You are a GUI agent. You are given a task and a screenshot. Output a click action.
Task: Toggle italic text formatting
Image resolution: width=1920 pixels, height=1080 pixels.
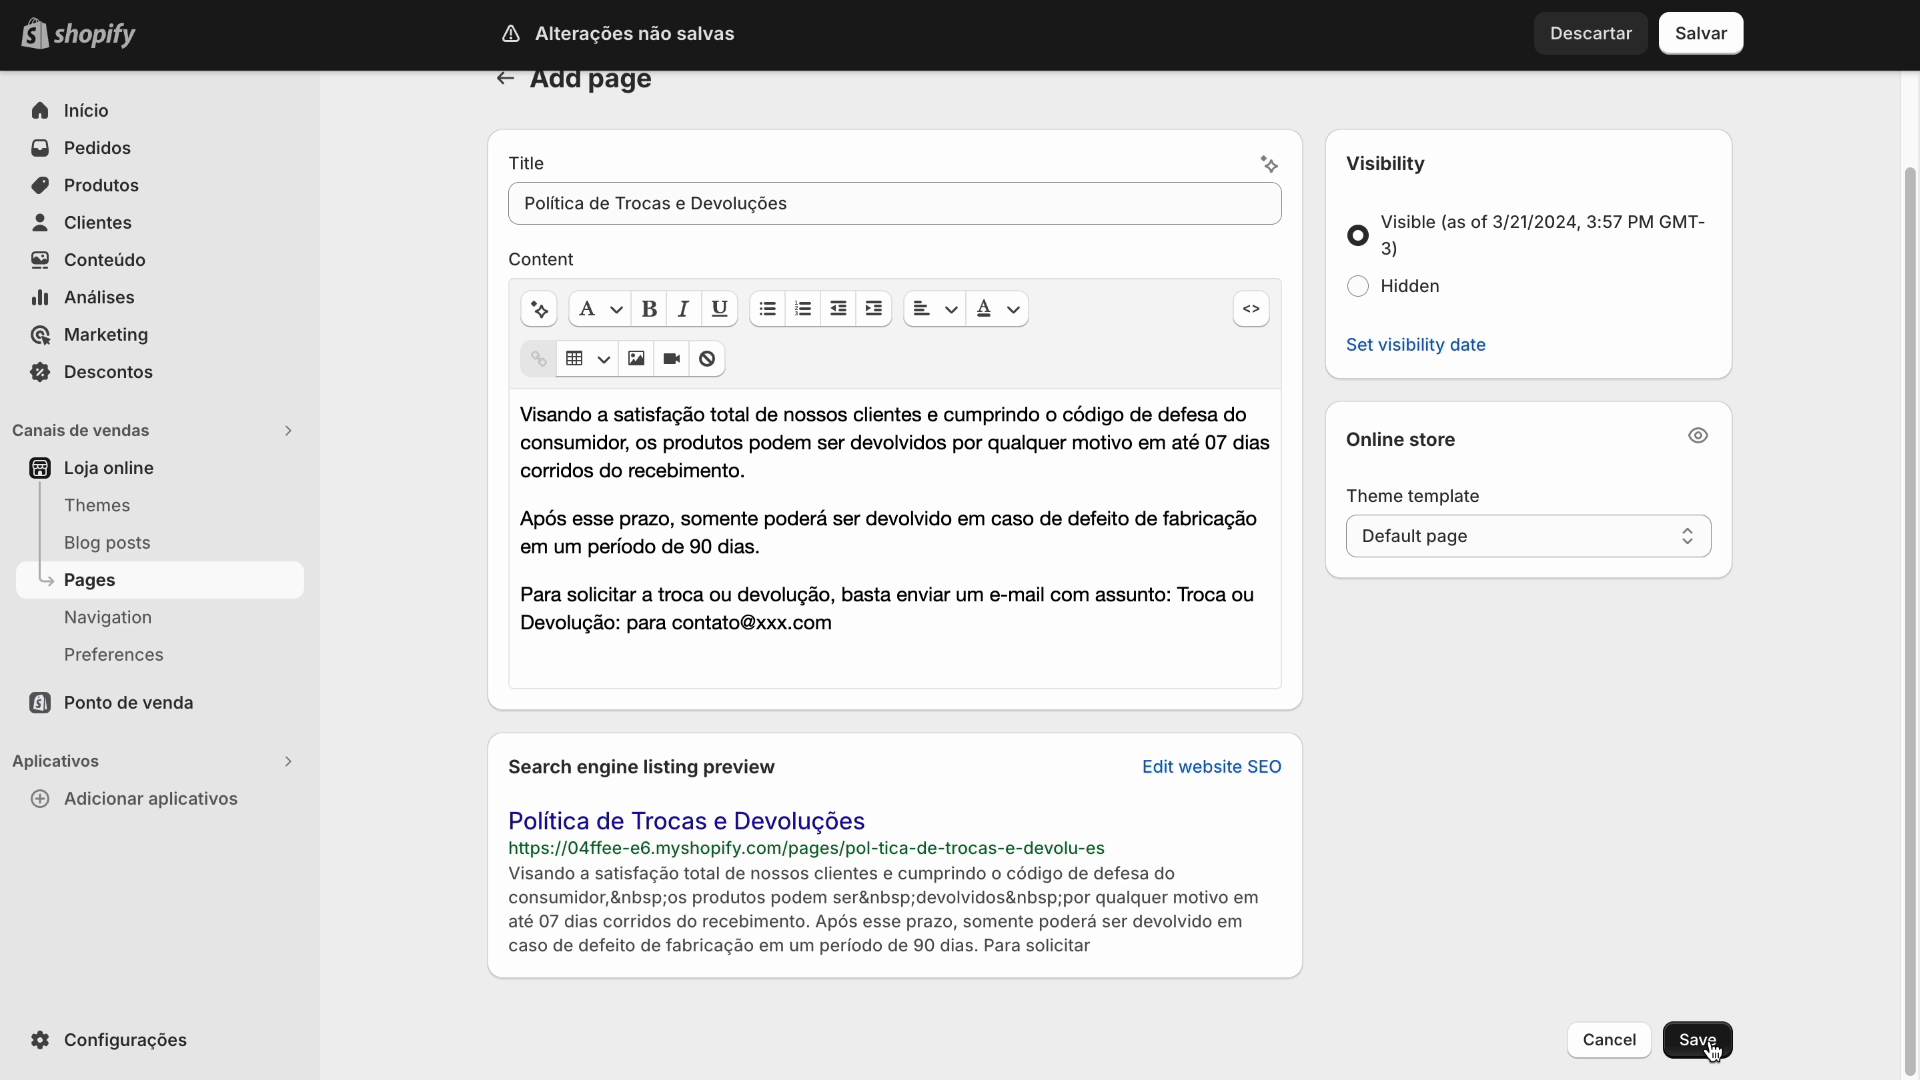(x=684, y=309)
